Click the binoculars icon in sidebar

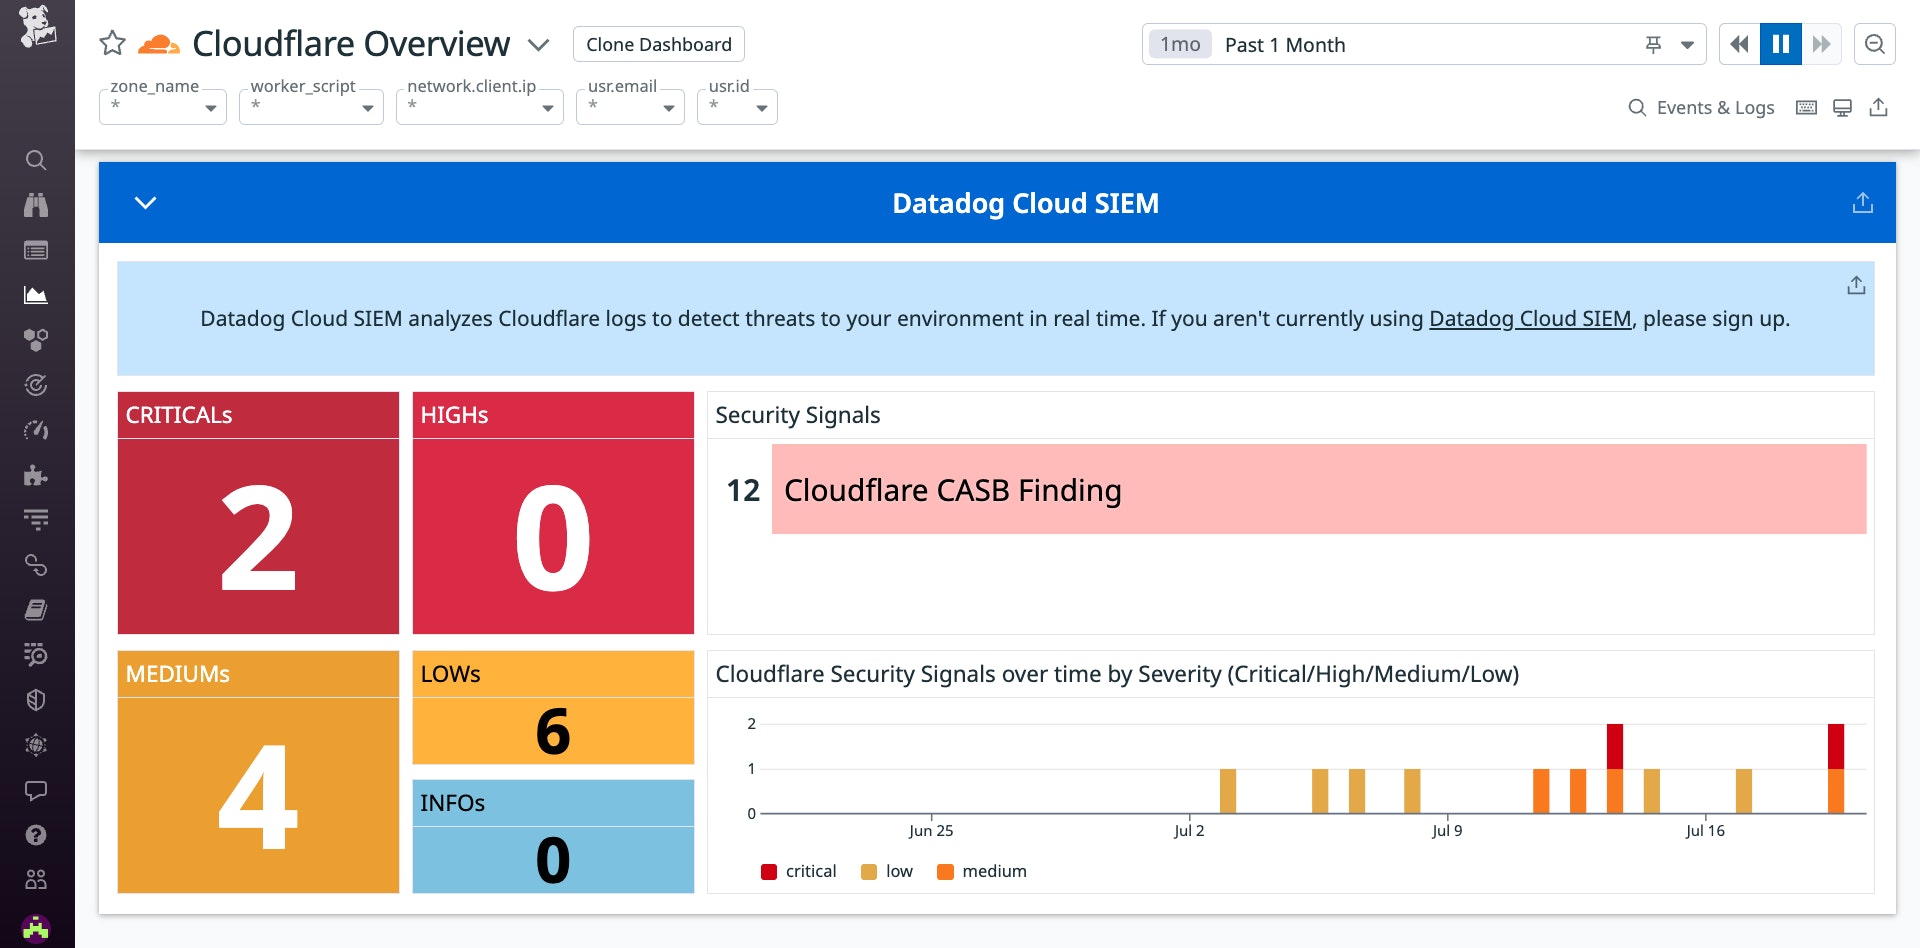click(36, 205)
